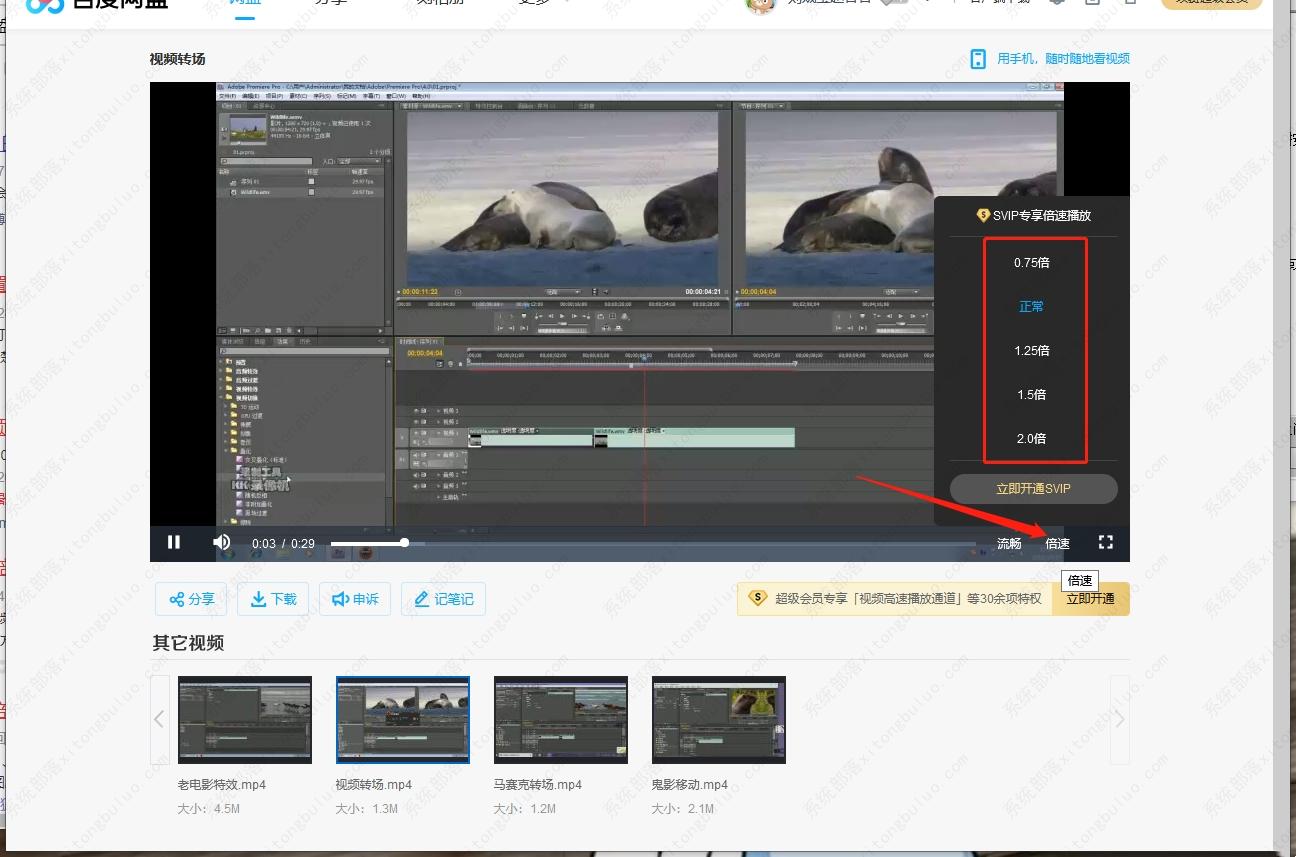Viewport: 1296px width, 857px height.
Task: Open the 申诉 appeal button
Action: coord(355,599)
